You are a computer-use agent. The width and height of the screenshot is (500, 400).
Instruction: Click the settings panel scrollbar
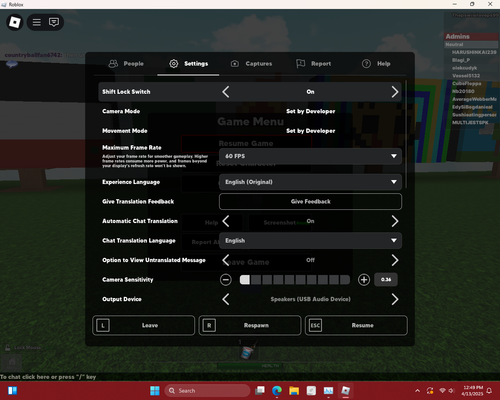pos(406,134)
